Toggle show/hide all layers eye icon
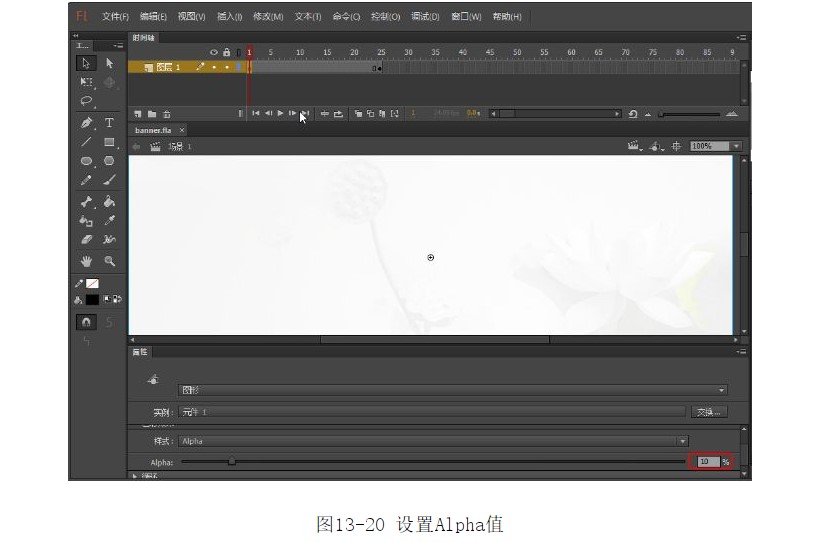The image size is (836, 542). click(x=213, y=52)
